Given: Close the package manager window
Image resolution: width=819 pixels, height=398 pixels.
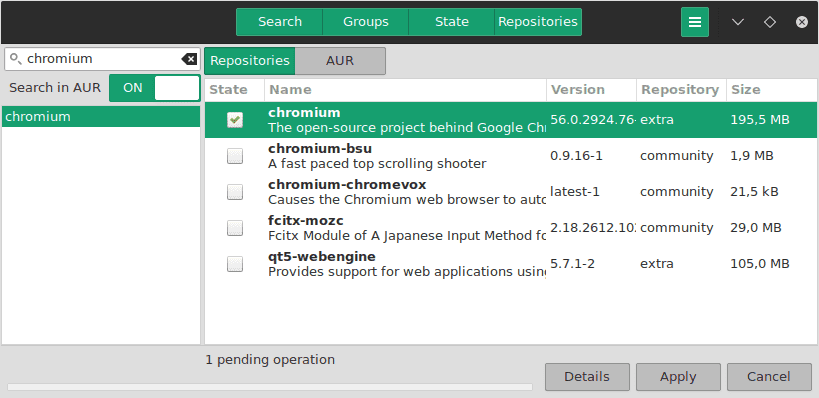Looking at the screenshot, I should tap(802, 22).
